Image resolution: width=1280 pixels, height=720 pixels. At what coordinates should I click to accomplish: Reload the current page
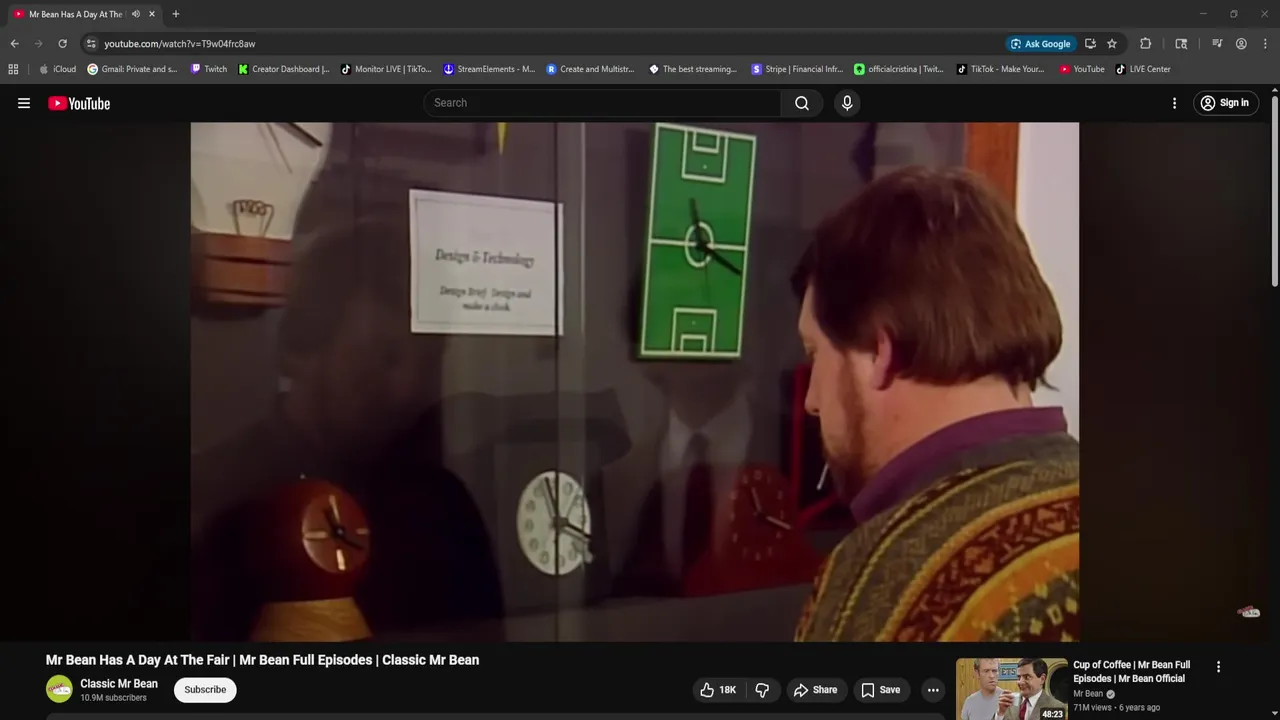click(62, 44)
